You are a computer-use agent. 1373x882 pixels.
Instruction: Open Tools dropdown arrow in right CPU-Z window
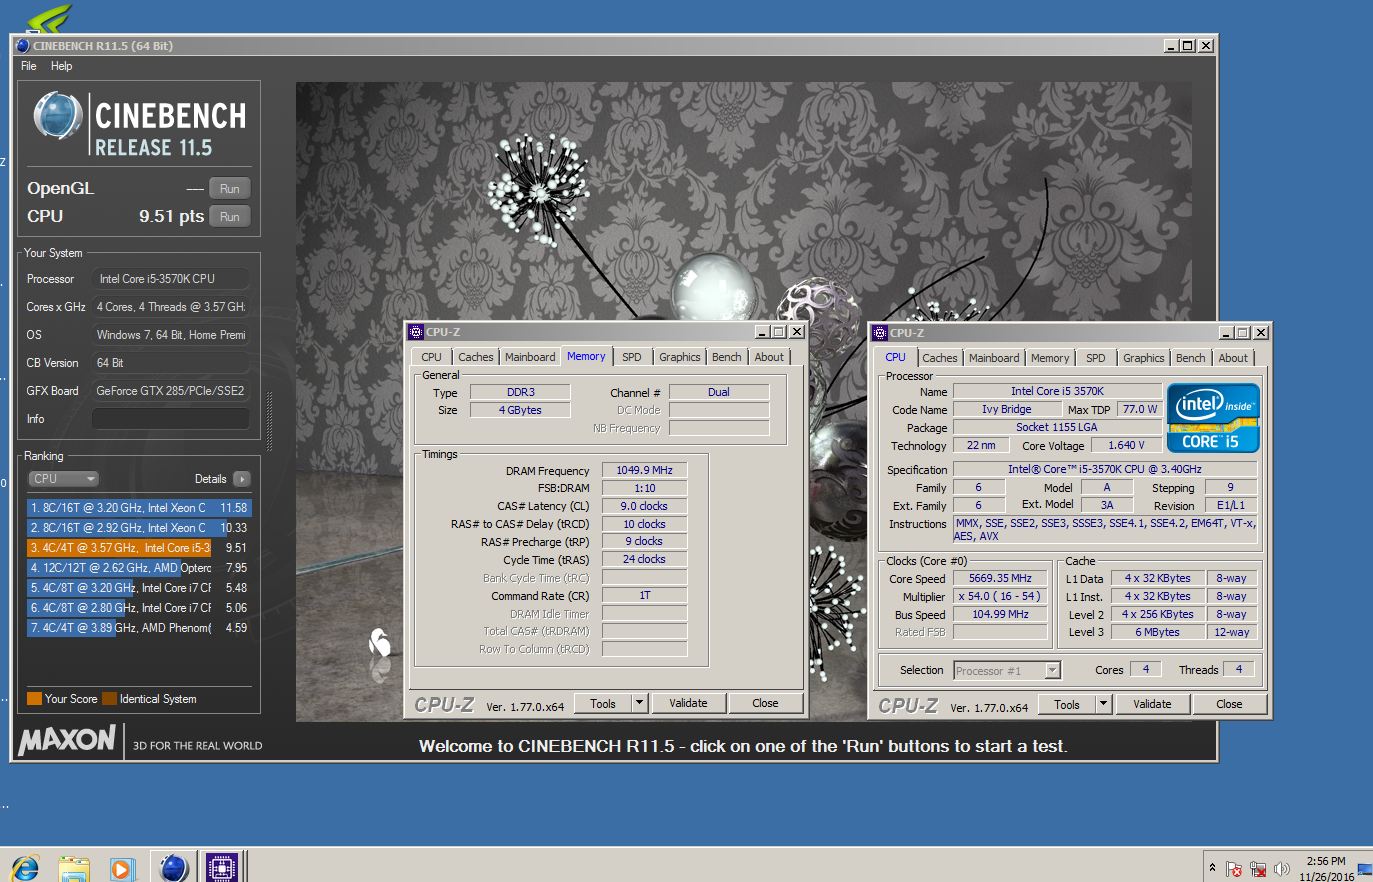click(x=1103, y=704)
